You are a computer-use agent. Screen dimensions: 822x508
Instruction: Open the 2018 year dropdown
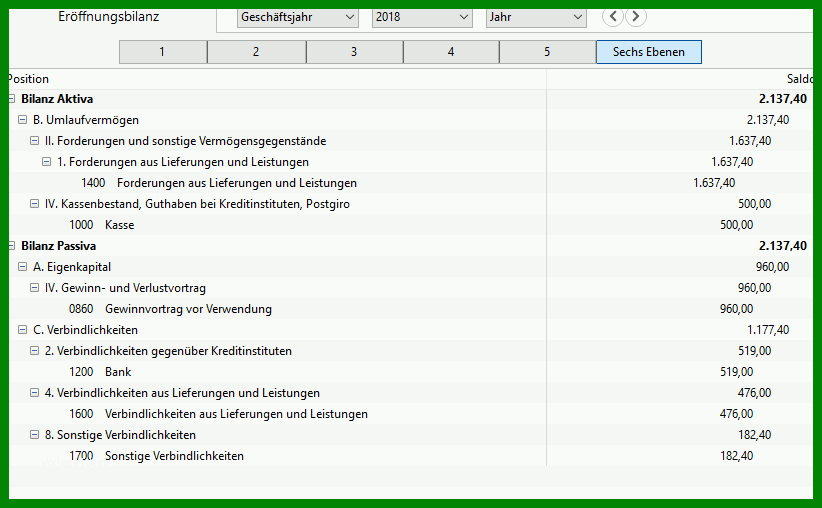click(422, 17)
